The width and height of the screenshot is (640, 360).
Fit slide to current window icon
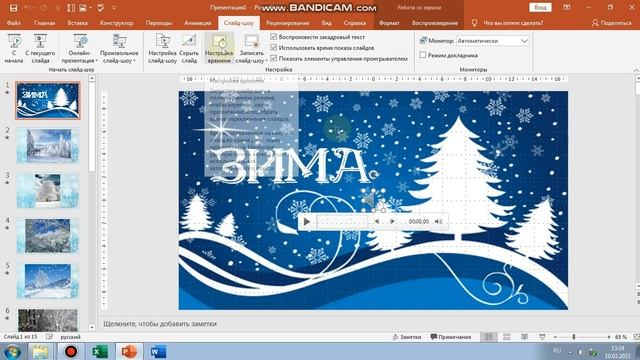coord(636,337)
